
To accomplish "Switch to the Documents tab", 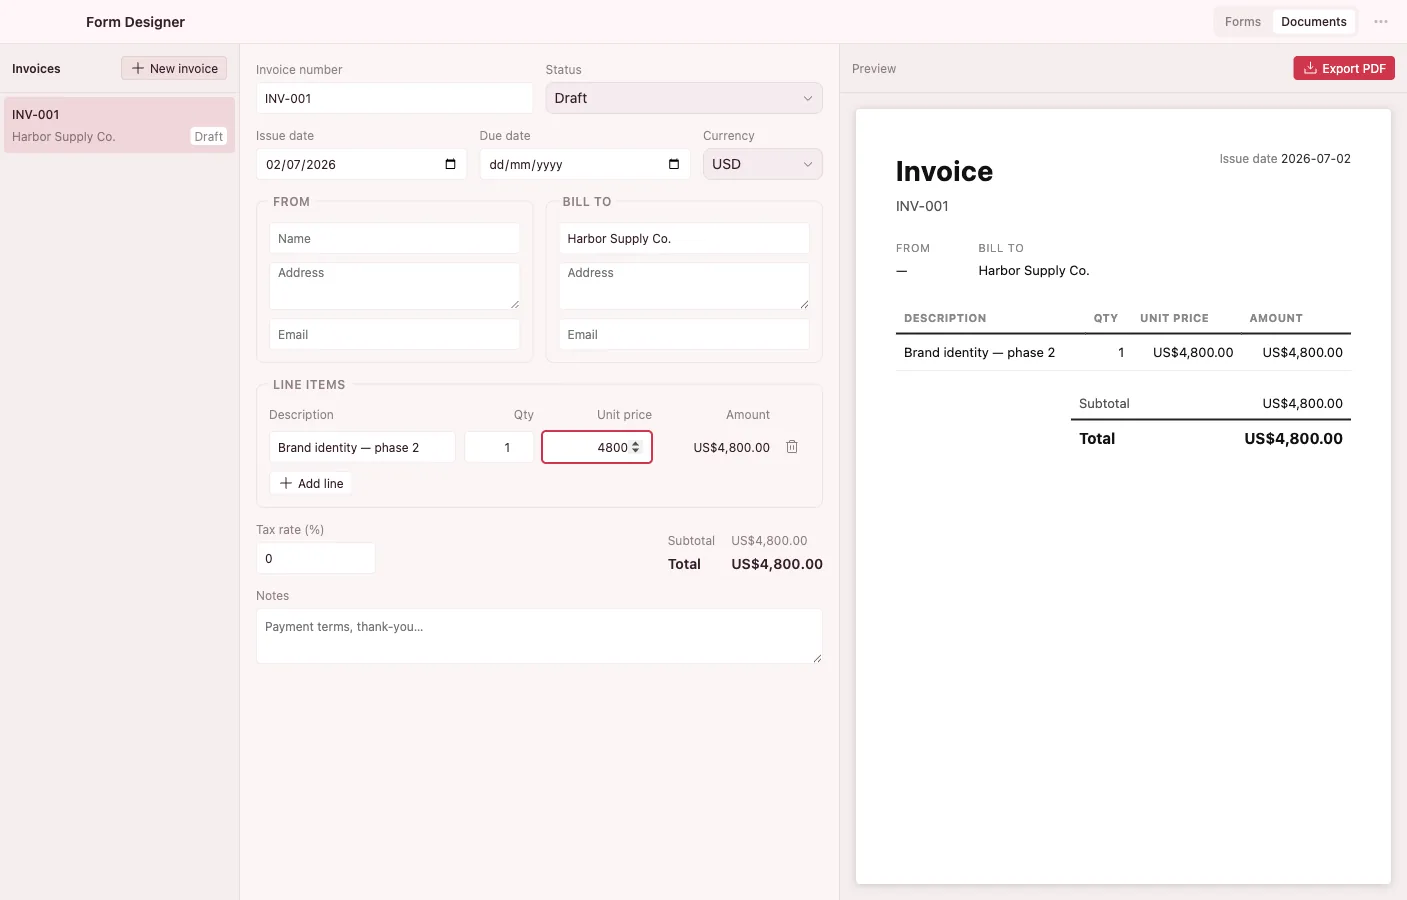I will [x=1314, y=22].
